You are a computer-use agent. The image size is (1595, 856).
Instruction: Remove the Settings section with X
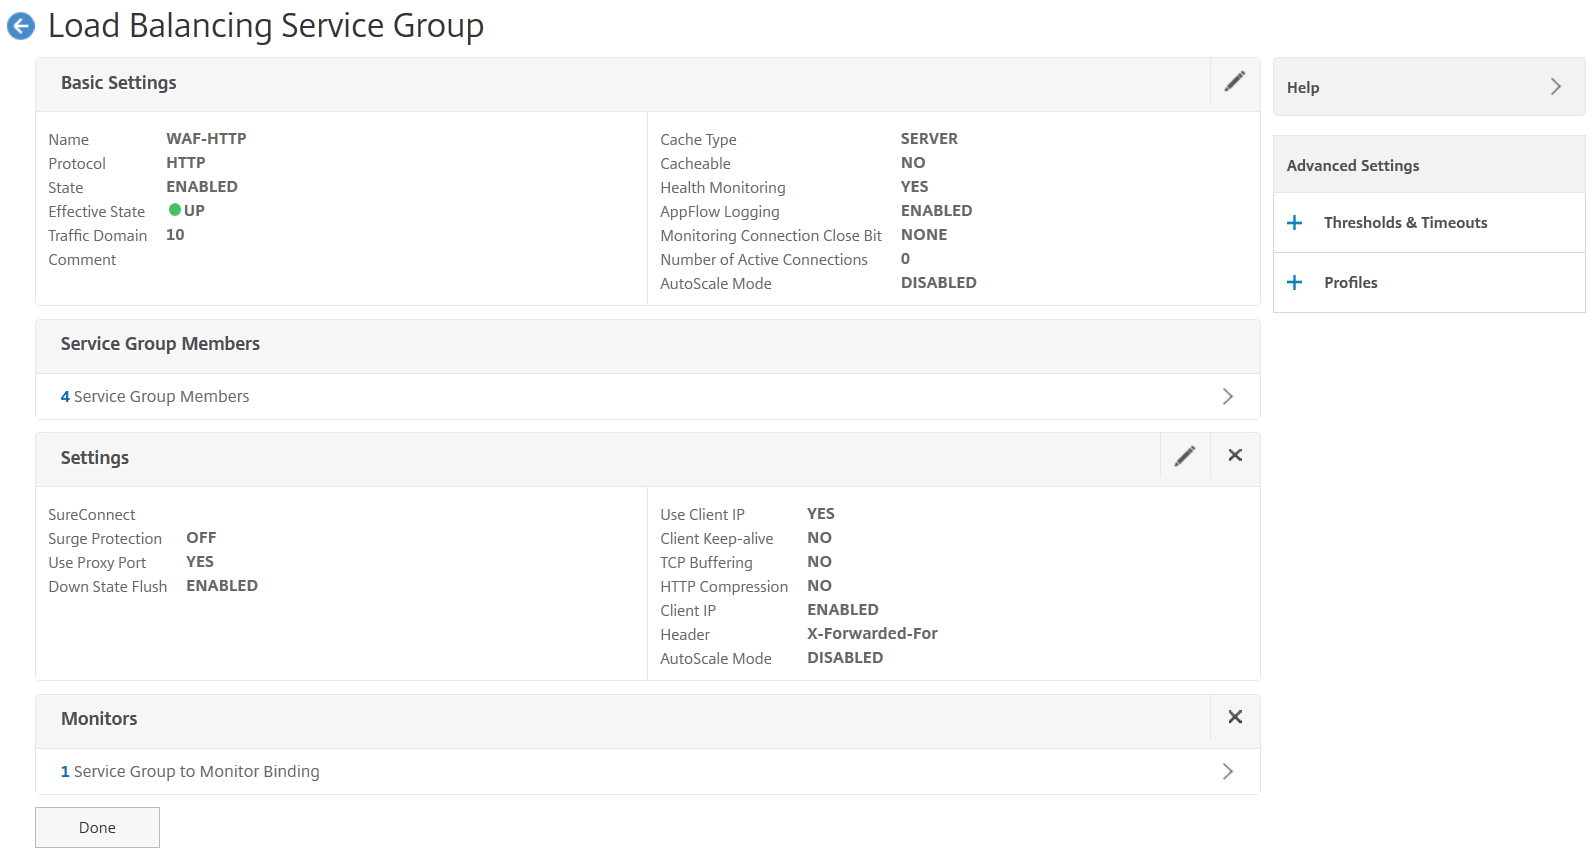[1235, 456]
